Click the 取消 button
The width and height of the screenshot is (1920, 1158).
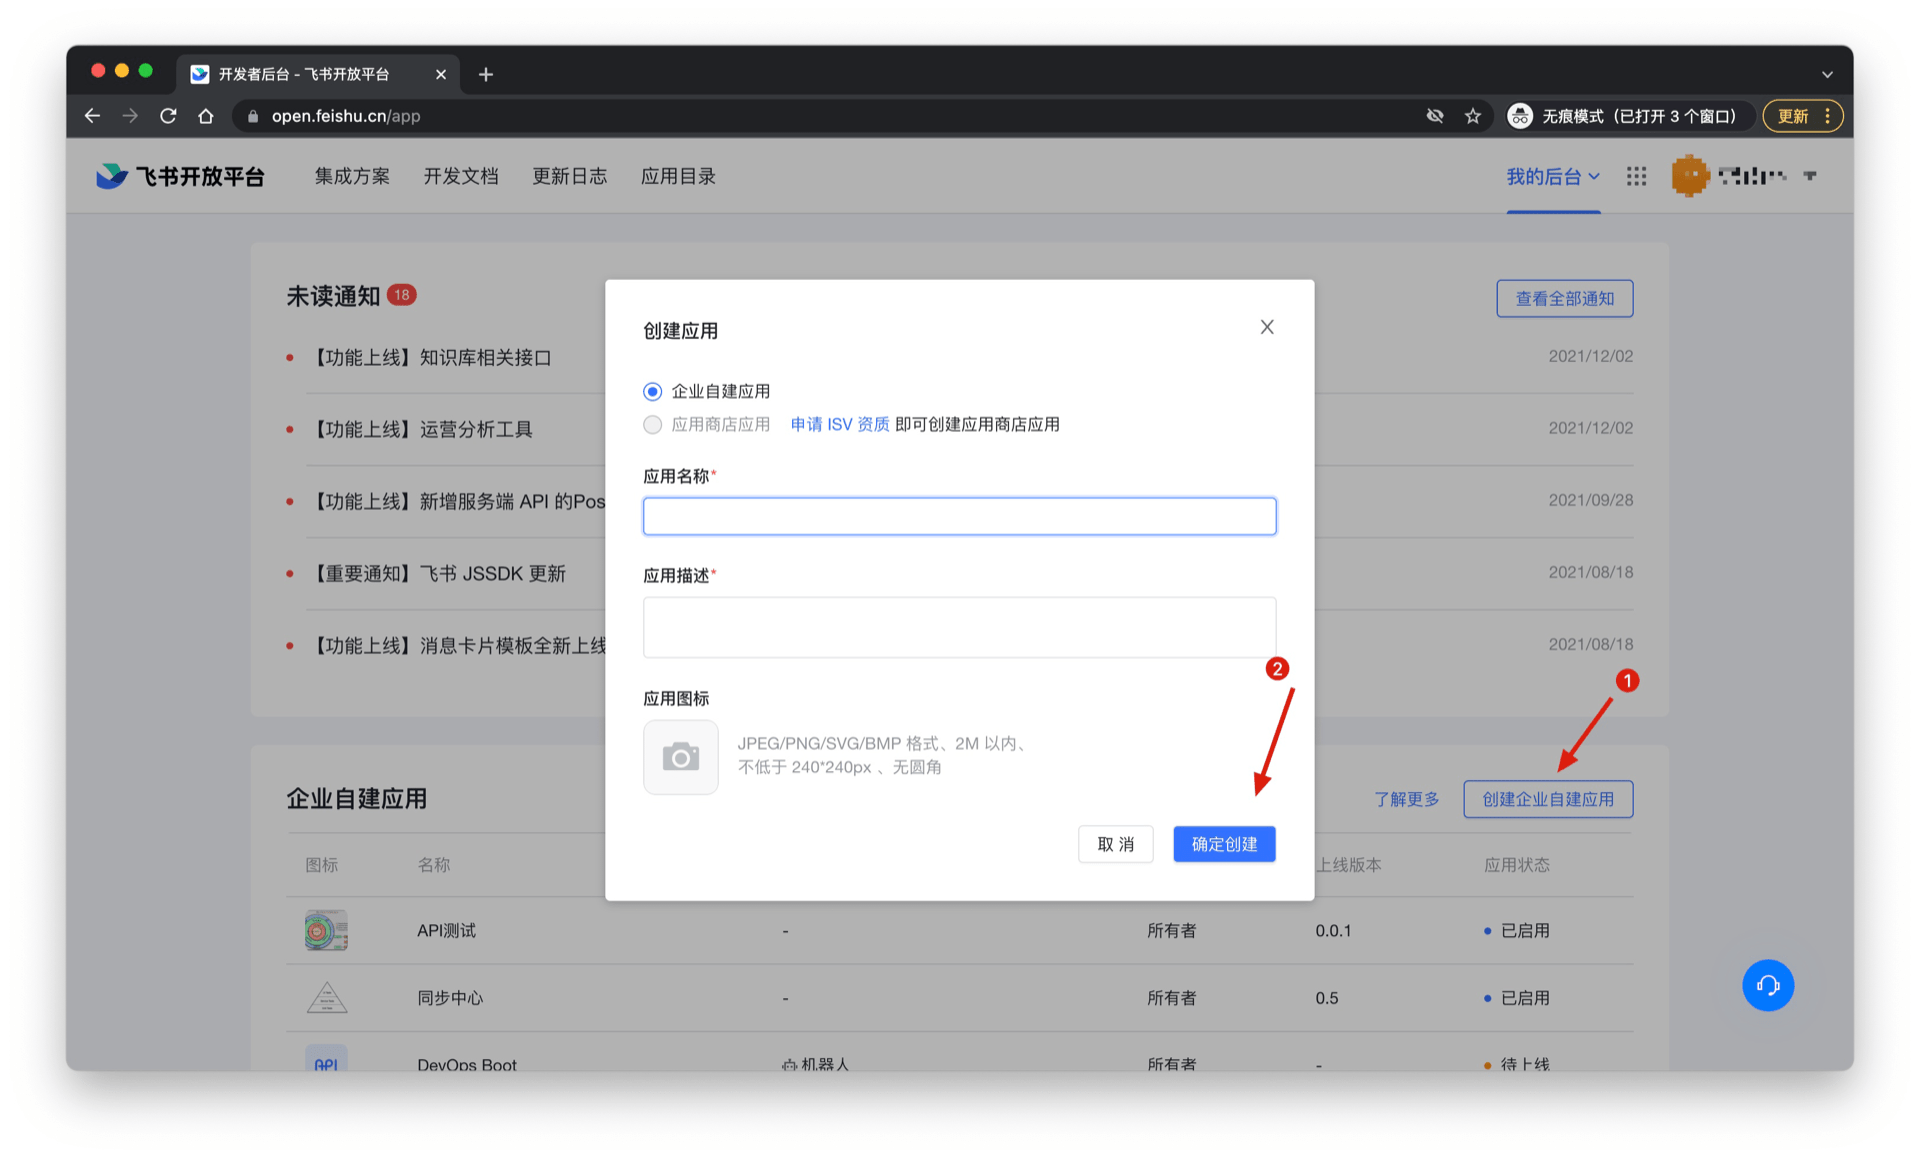pyautogui.click(x=1115, y=844)
